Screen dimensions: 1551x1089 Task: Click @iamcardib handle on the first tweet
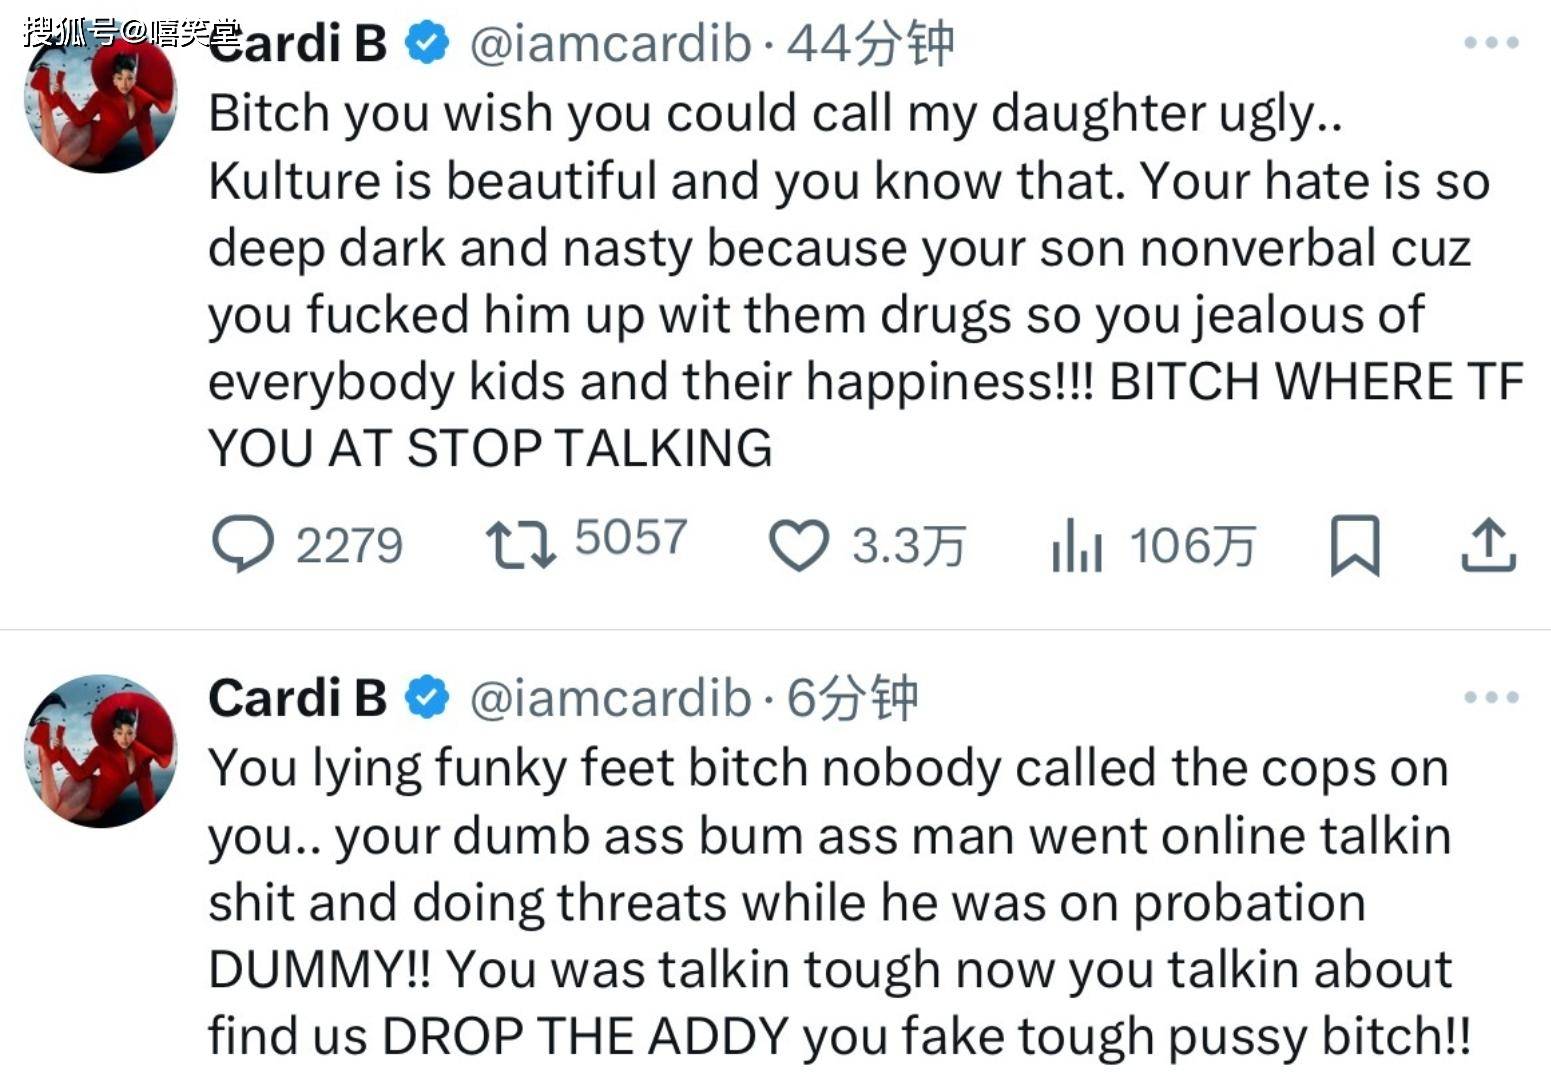click(610, 43)
